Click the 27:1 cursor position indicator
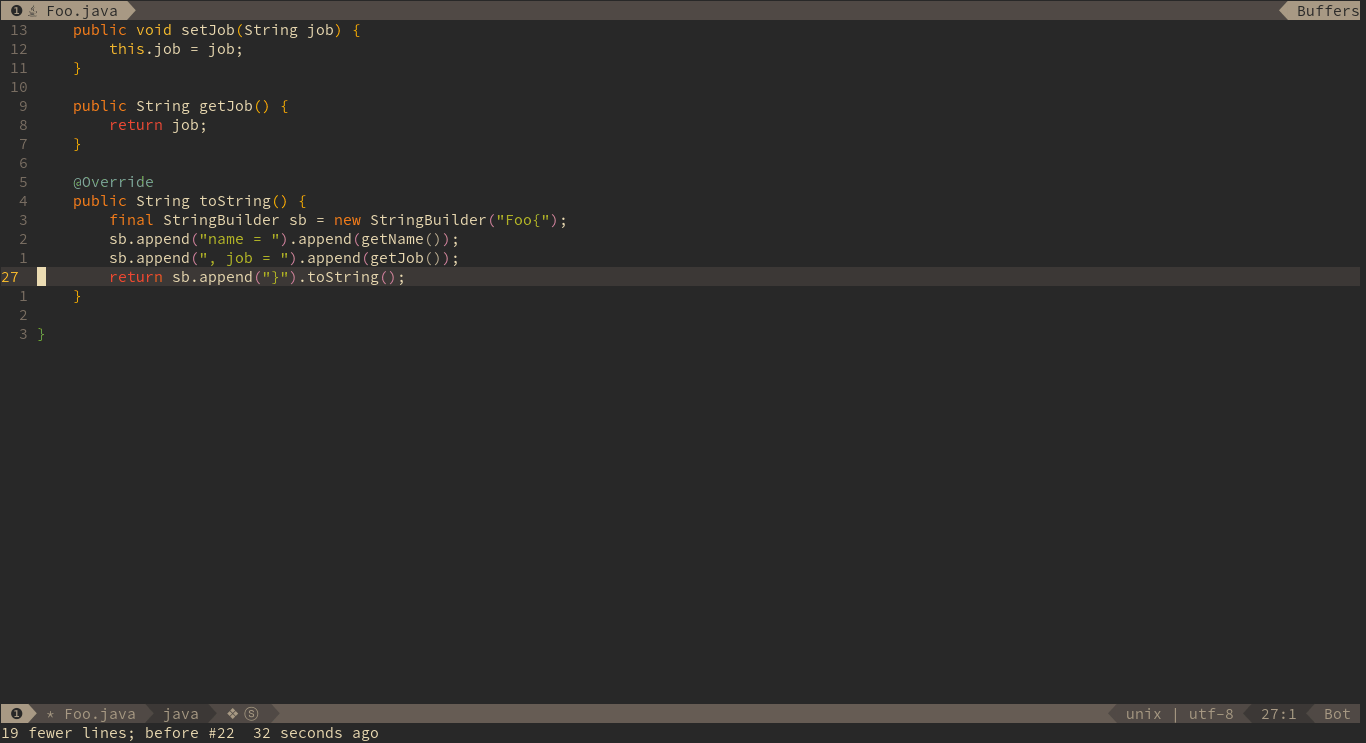 coord(1279,713)
